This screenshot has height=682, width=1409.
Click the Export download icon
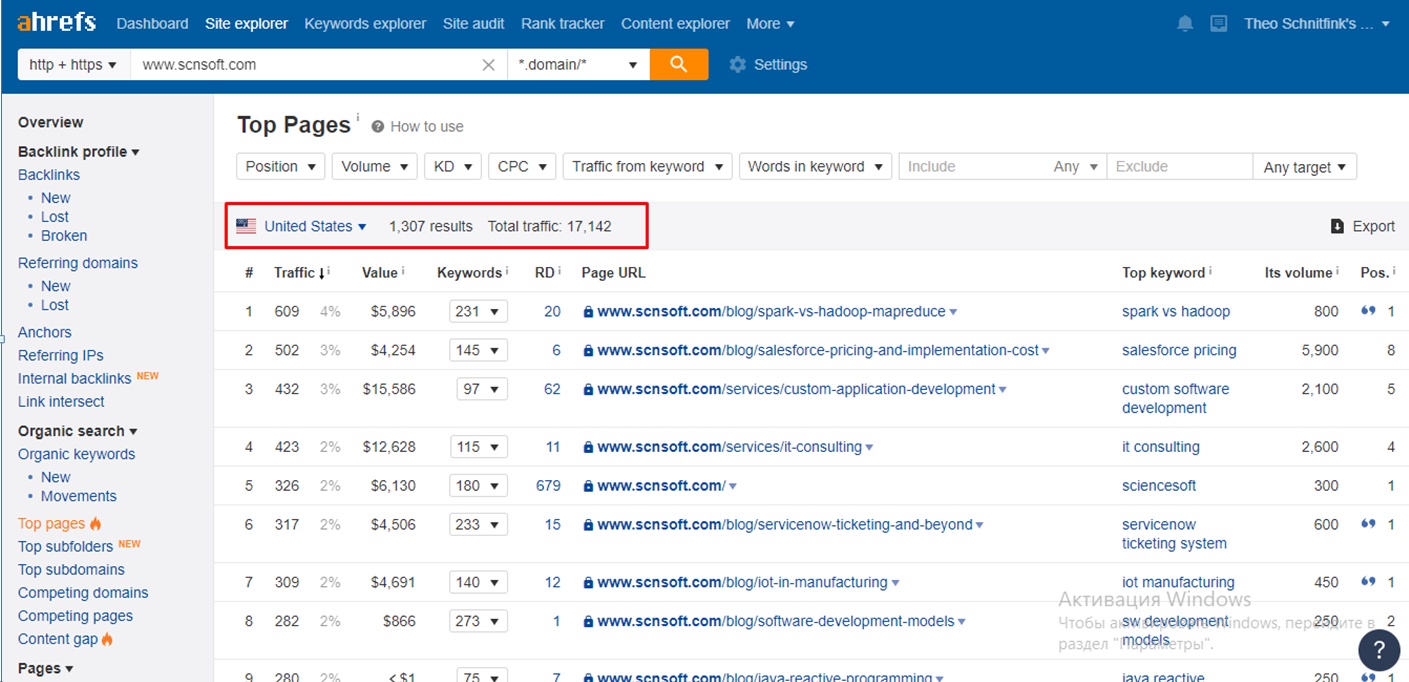tap(1337, 226)
